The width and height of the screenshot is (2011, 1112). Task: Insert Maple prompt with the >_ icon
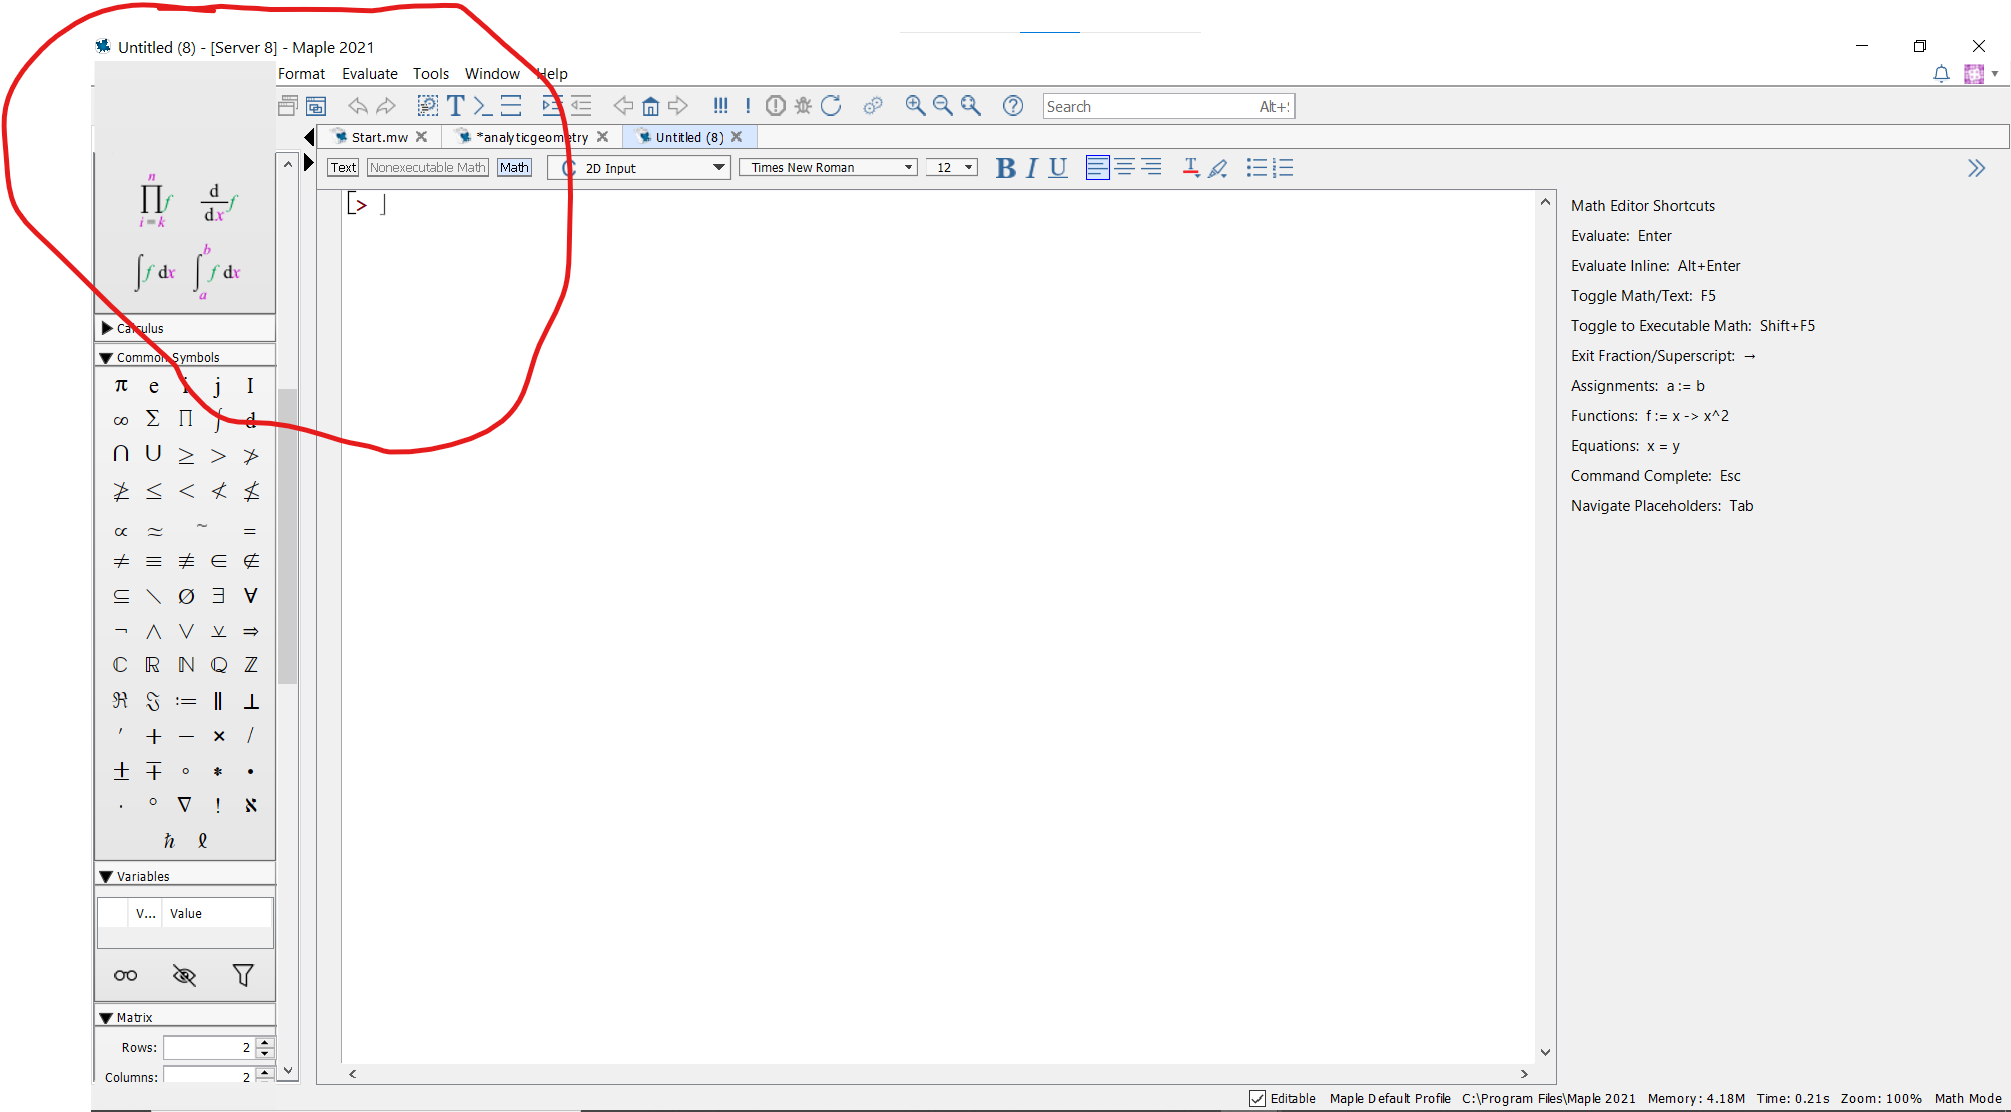483,106
